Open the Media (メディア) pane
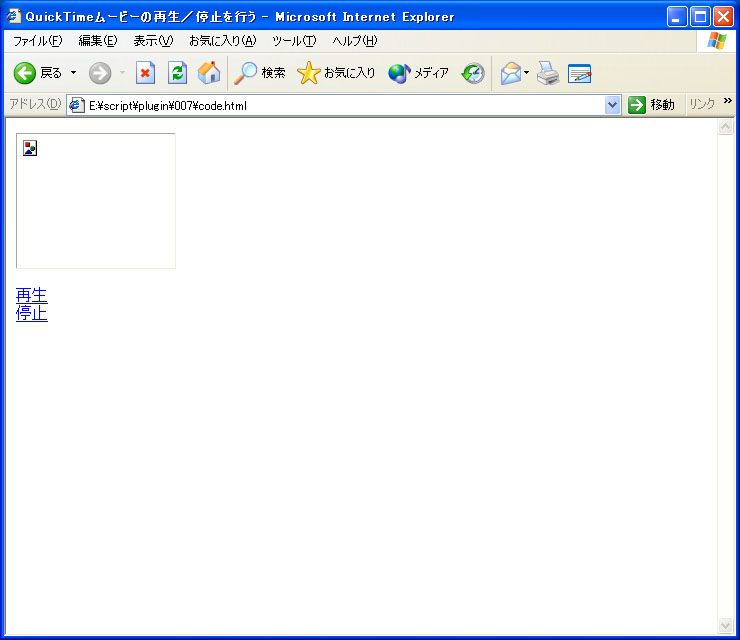The height and width of the screenshot is (640, 740). 418,73
